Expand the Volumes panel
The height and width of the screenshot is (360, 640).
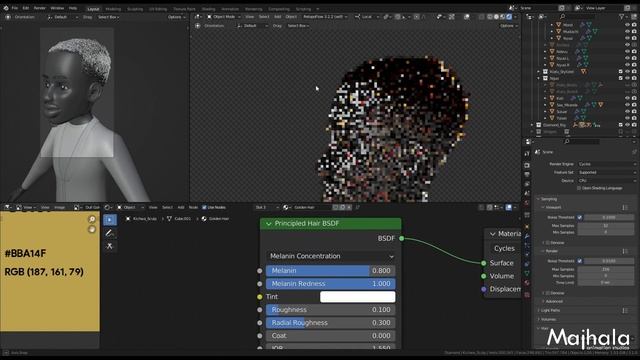click(x=547, y=319)
